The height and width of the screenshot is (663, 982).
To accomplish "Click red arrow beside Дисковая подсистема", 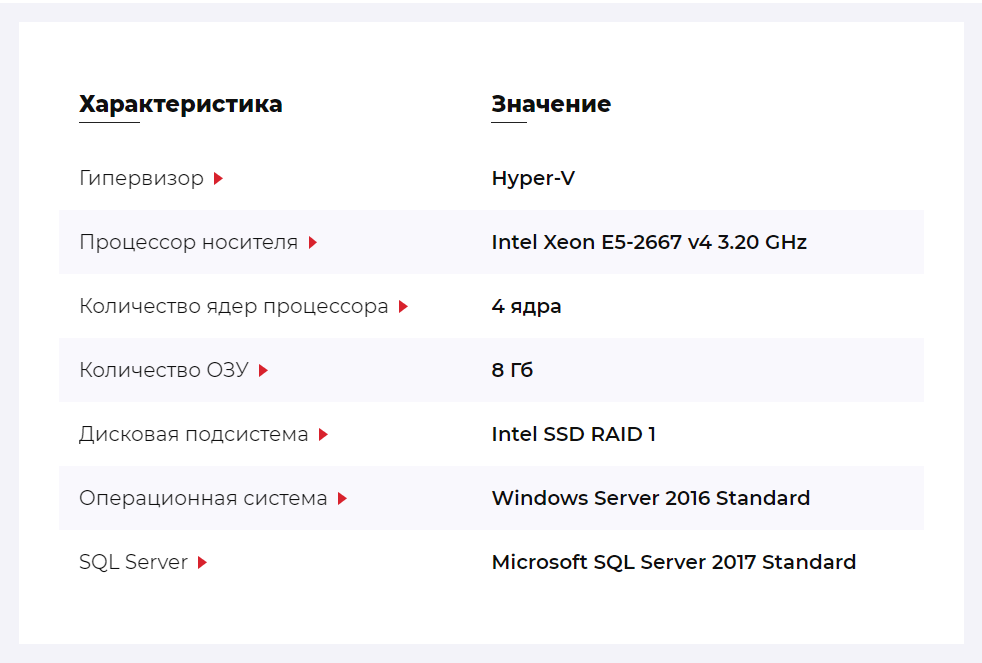I will [x=323, y=434].
